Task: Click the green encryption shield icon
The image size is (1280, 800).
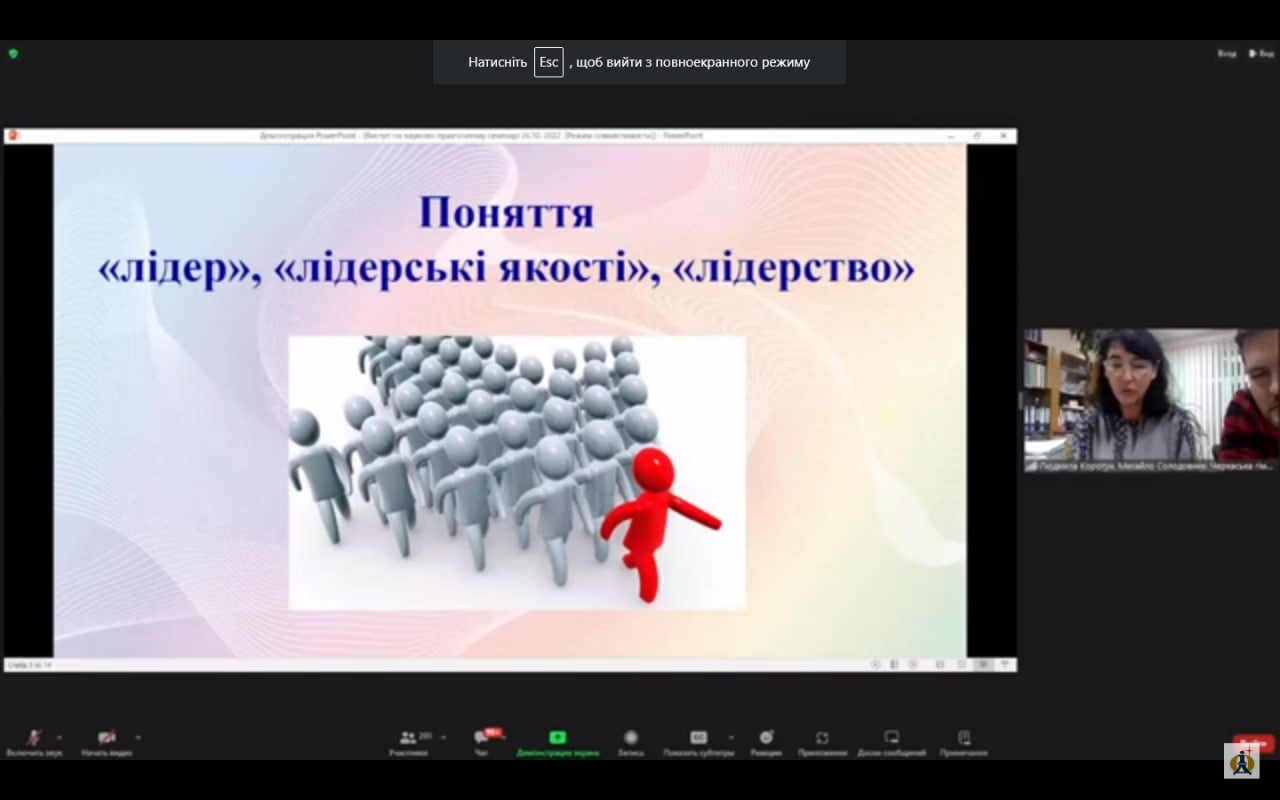Action: [x=13, y=54]
